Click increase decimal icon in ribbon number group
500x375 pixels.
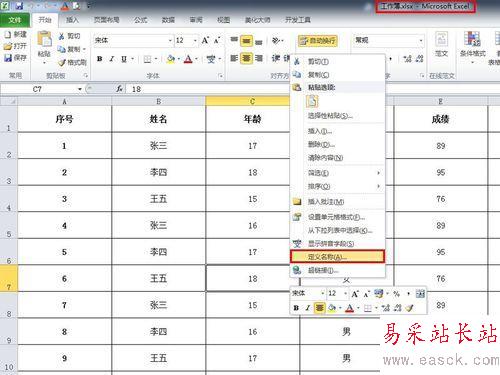(x=407, y=59)
